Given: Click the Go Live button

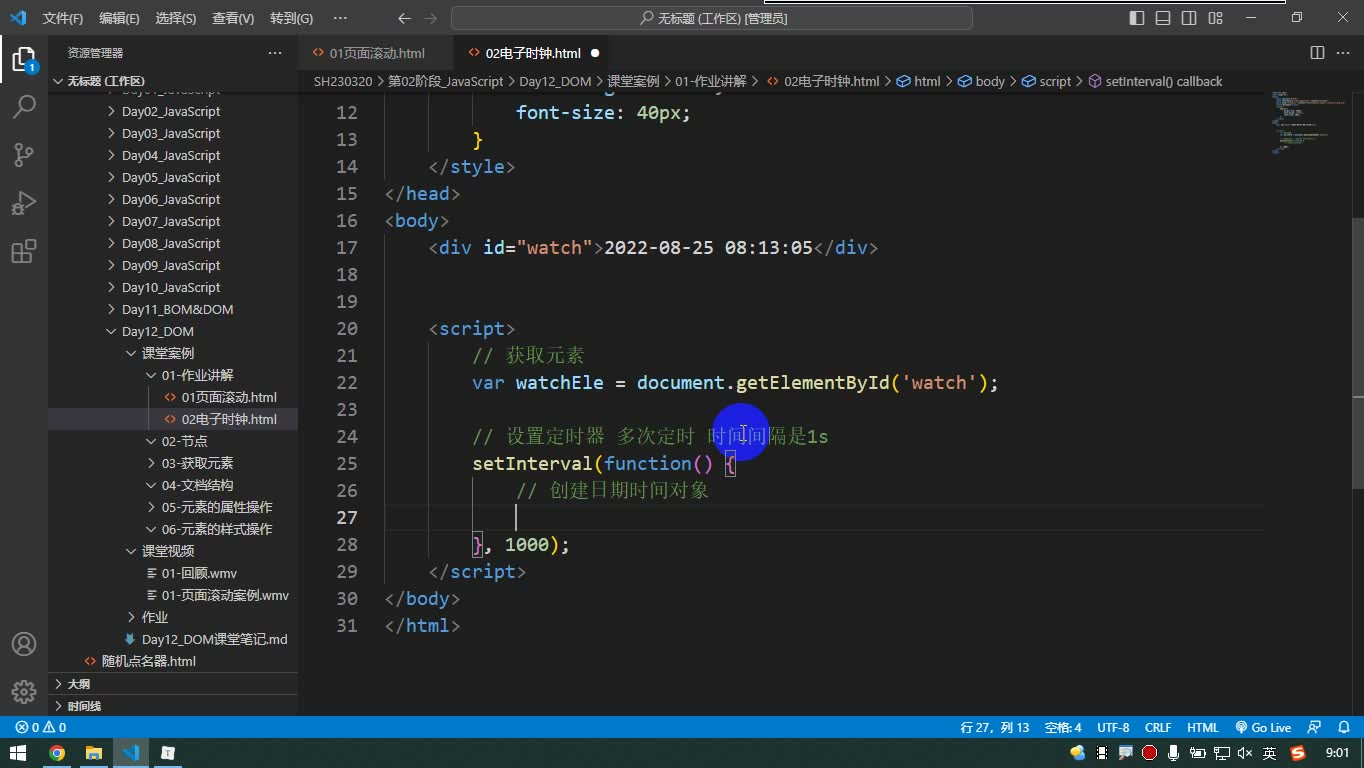Looking at the screenshot, I should coord(1263,728).
